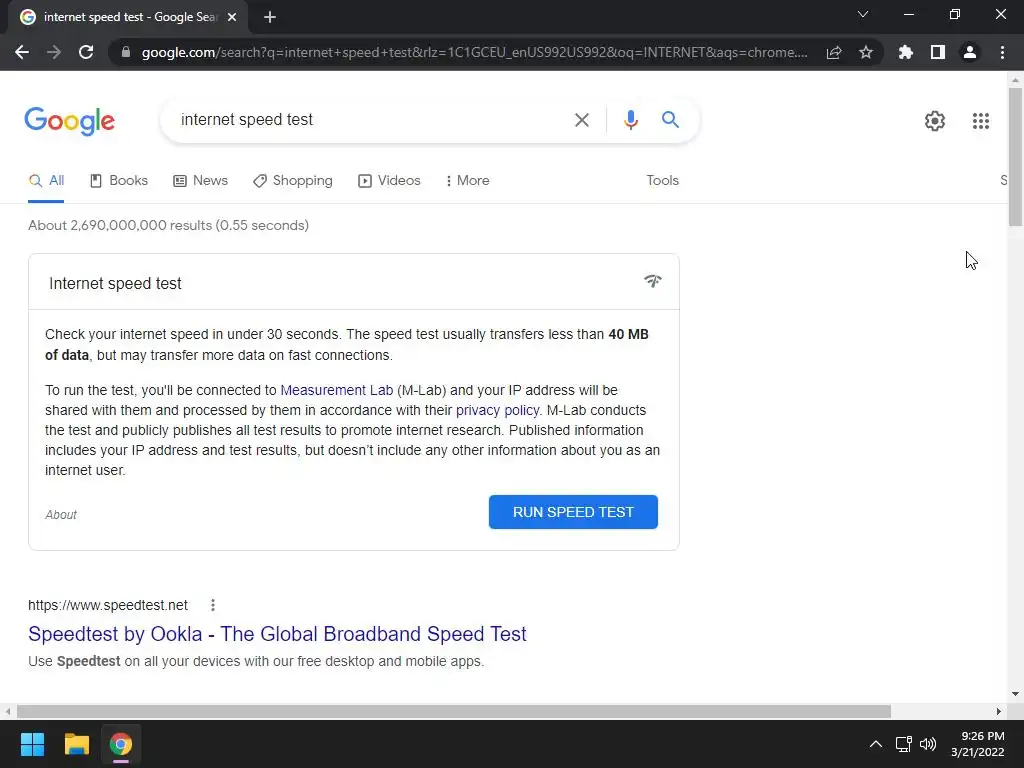Open network settings tray icon
The image size is (1024, 768).
pyautogui.click(x=903, y=744)
